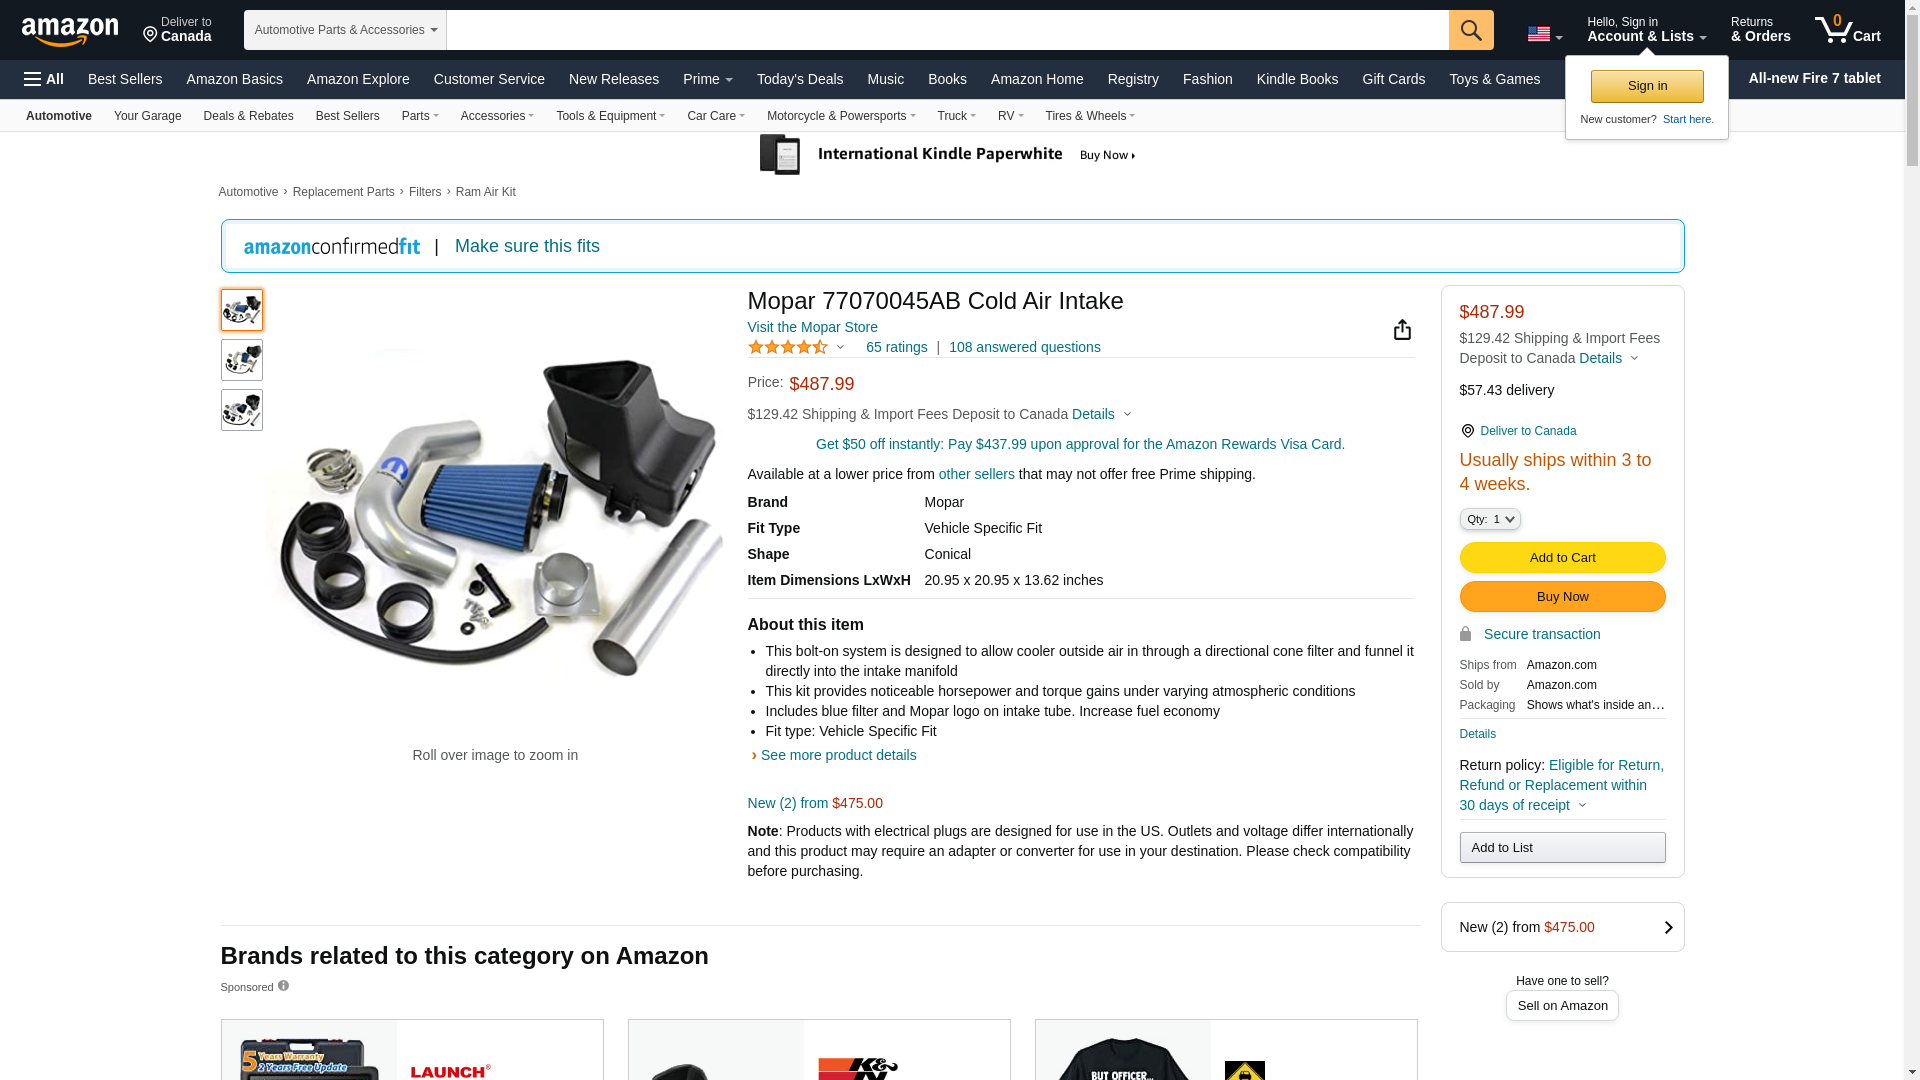Expand the return policy details chevron

(x=1582, y=806)
